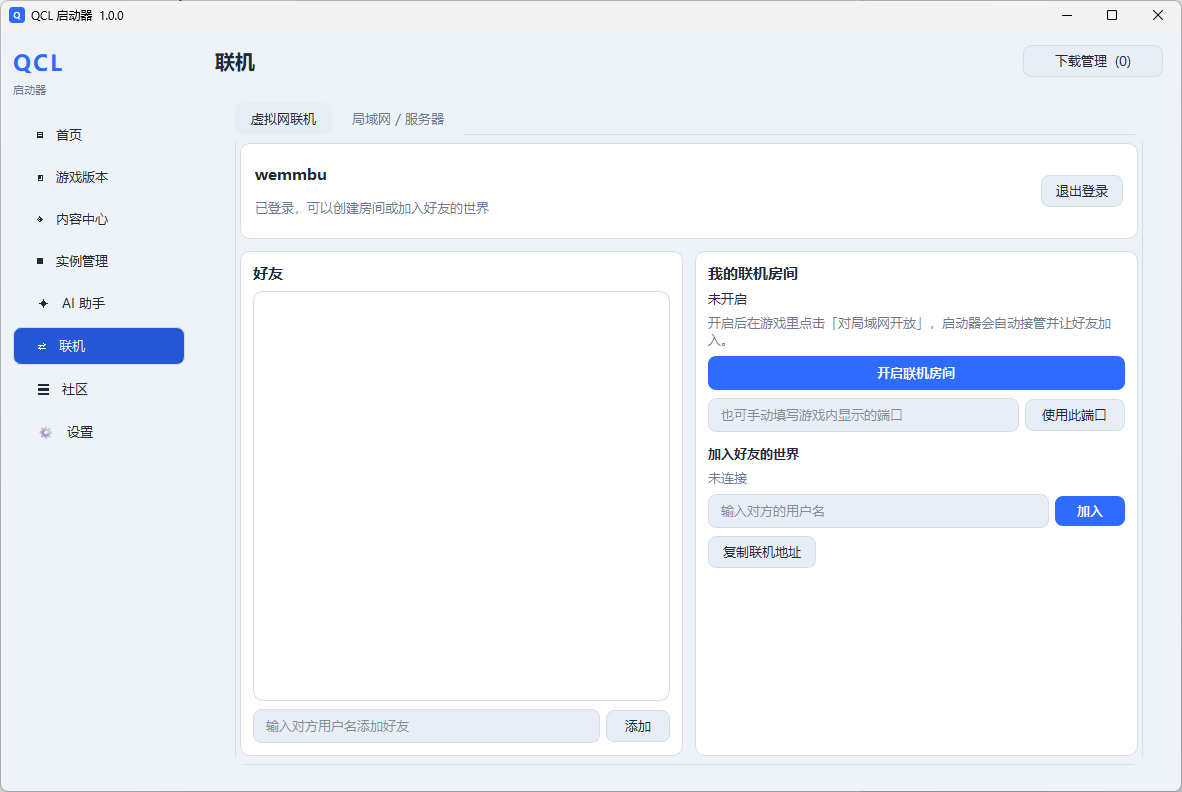Image resolution: width=1182 pixels, height=792 pixels.
Task: Click the 未连接 status text
Action: pyautogui.click(x=727, y=479)
